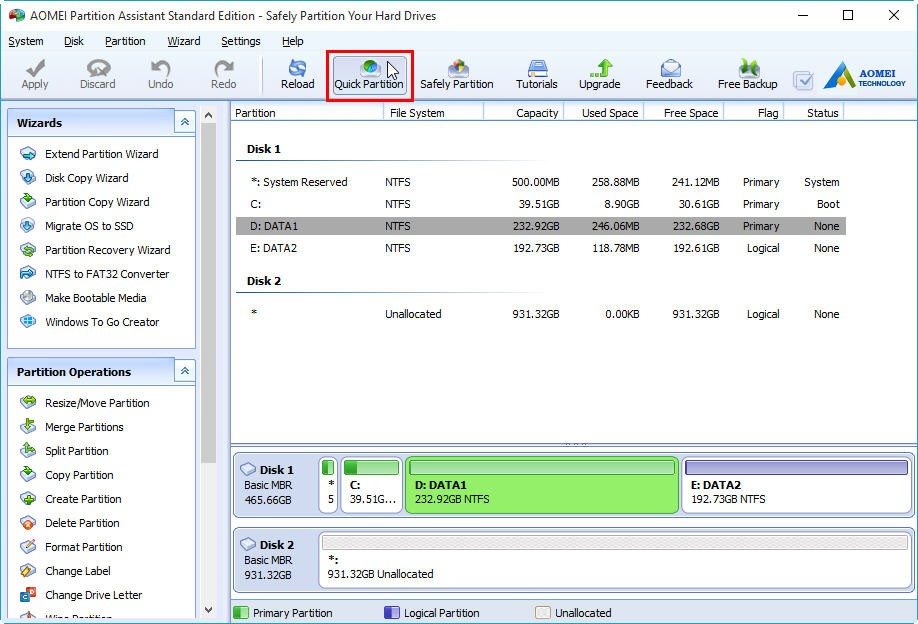Sort by the File System column header
Screen dimensions: 918x624
[x=433, y=112]
